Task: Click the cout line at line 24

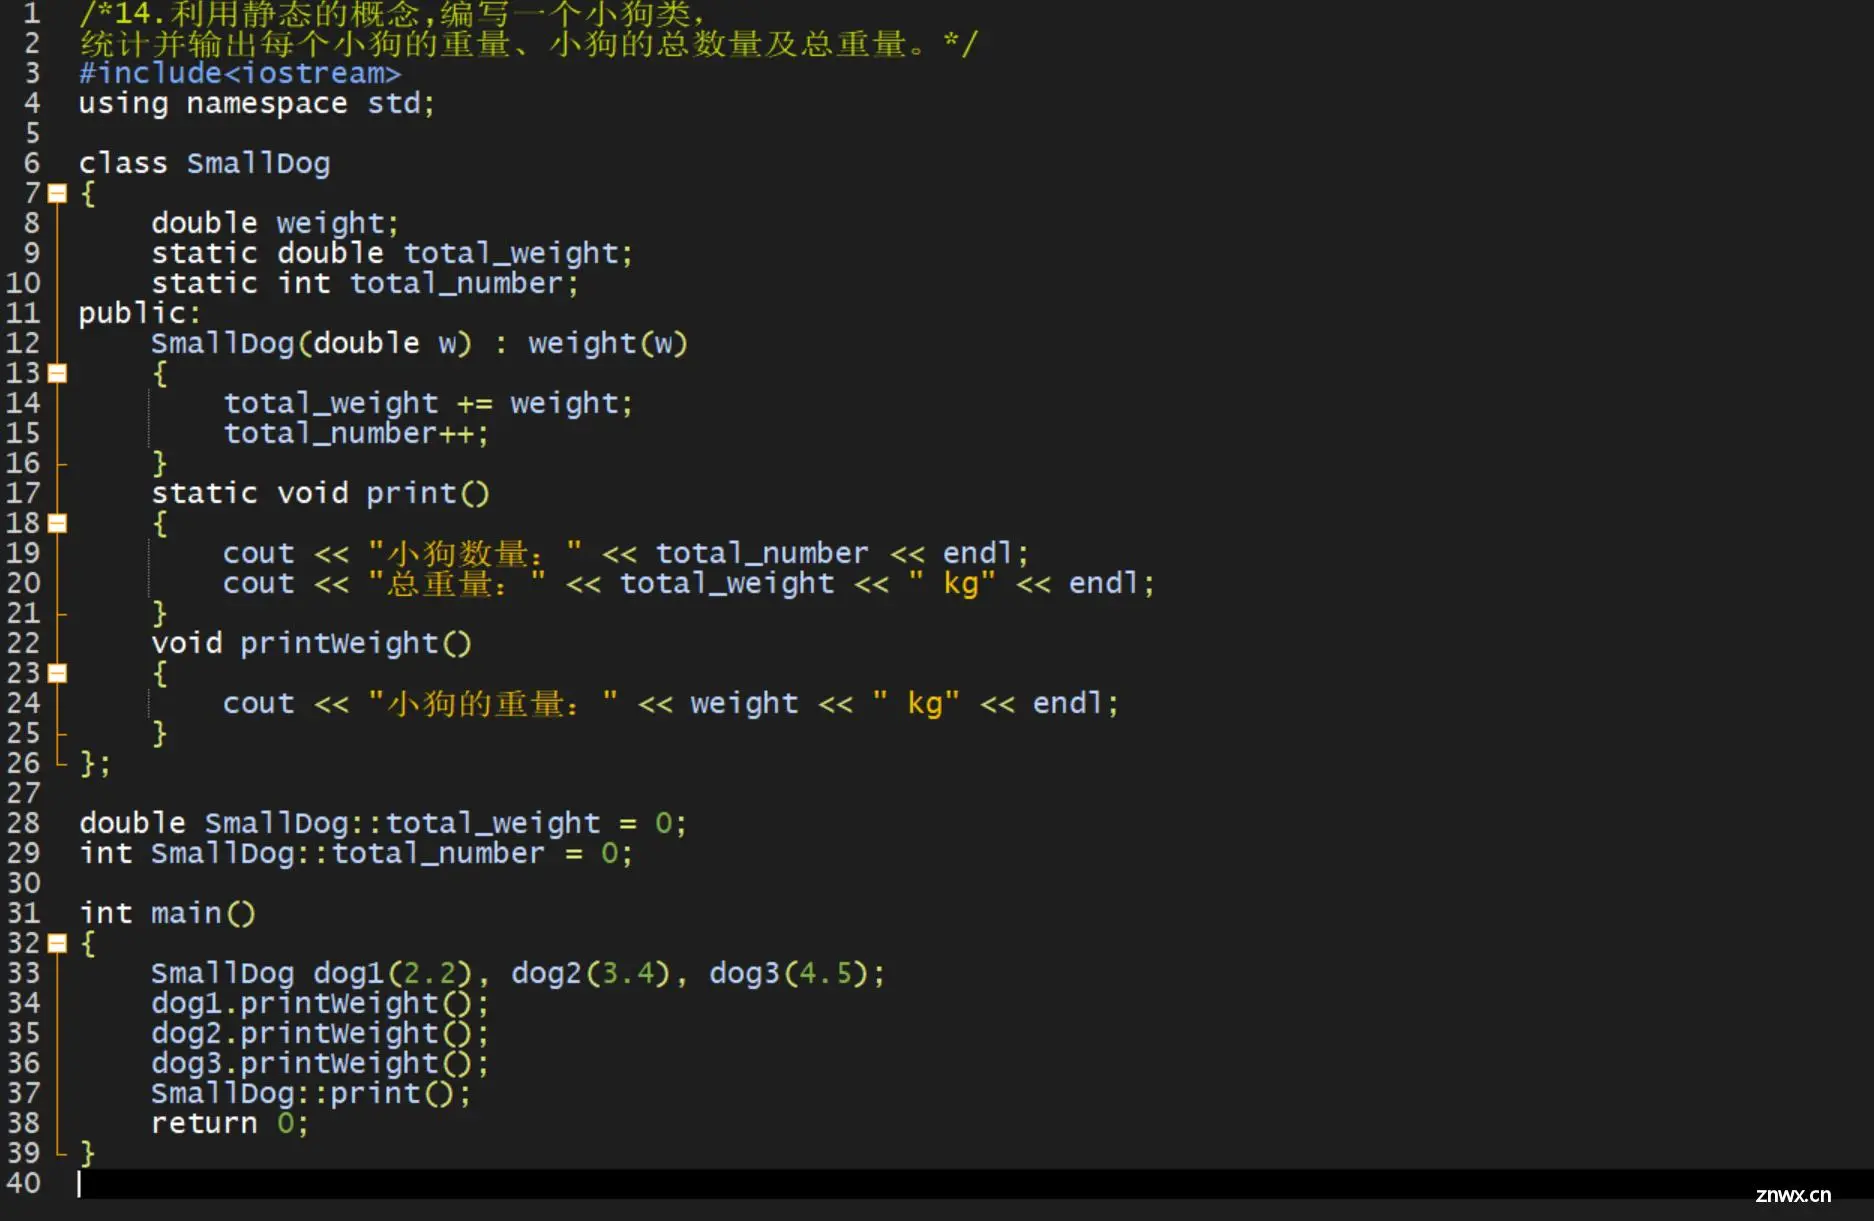Action: [x=671, y=703]
